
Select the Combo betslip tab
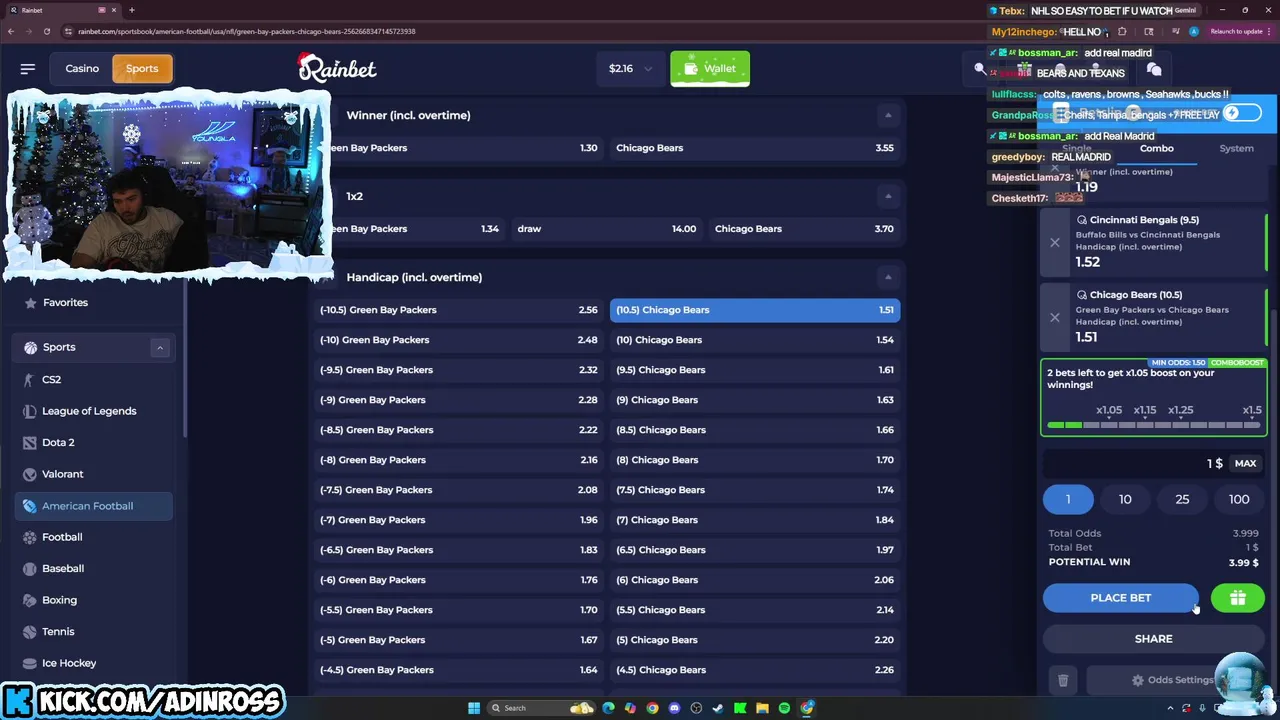point(1156,148)
